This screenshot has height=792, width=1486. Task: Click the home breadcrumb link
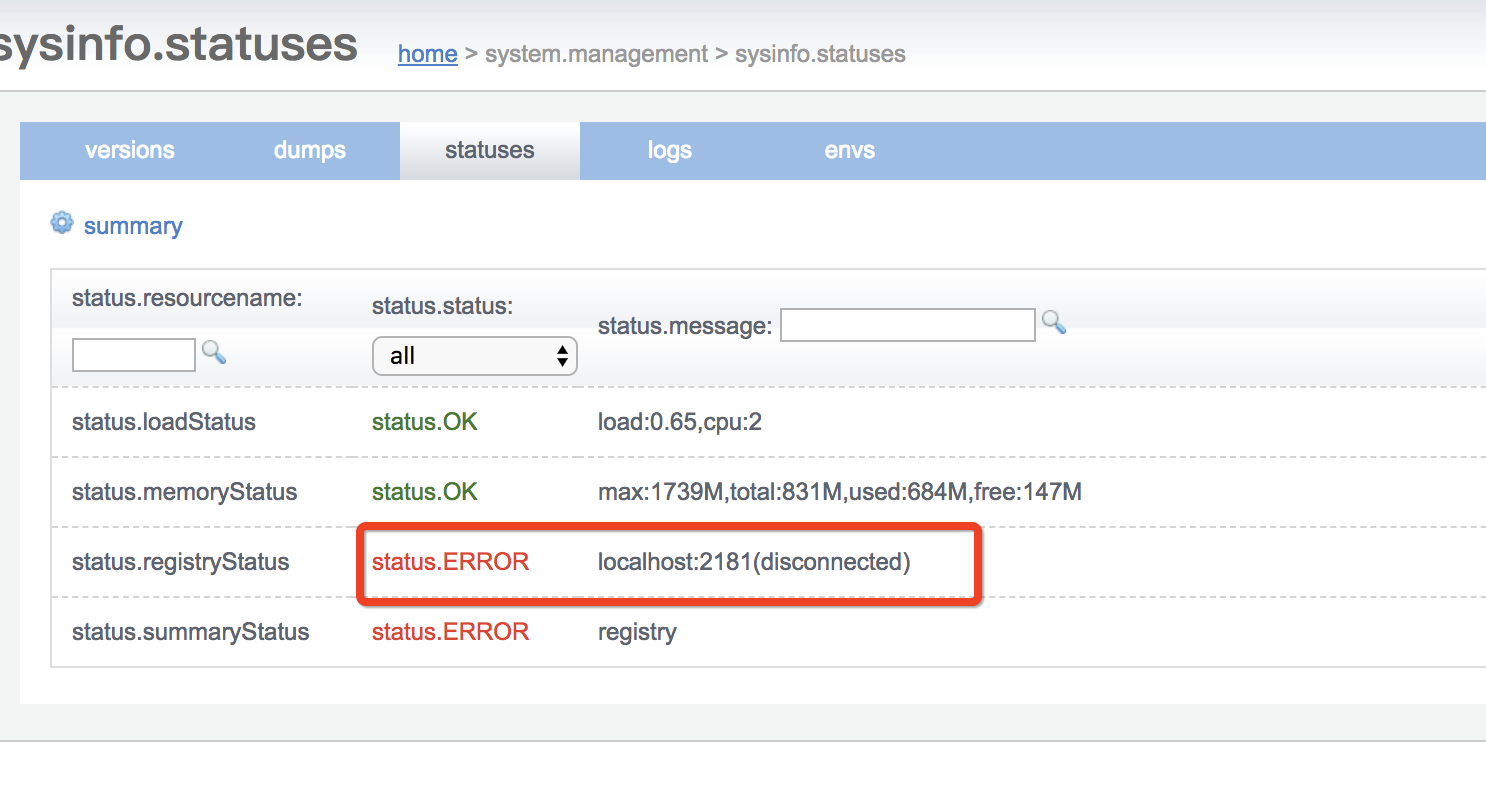click(x=427, y=54)
